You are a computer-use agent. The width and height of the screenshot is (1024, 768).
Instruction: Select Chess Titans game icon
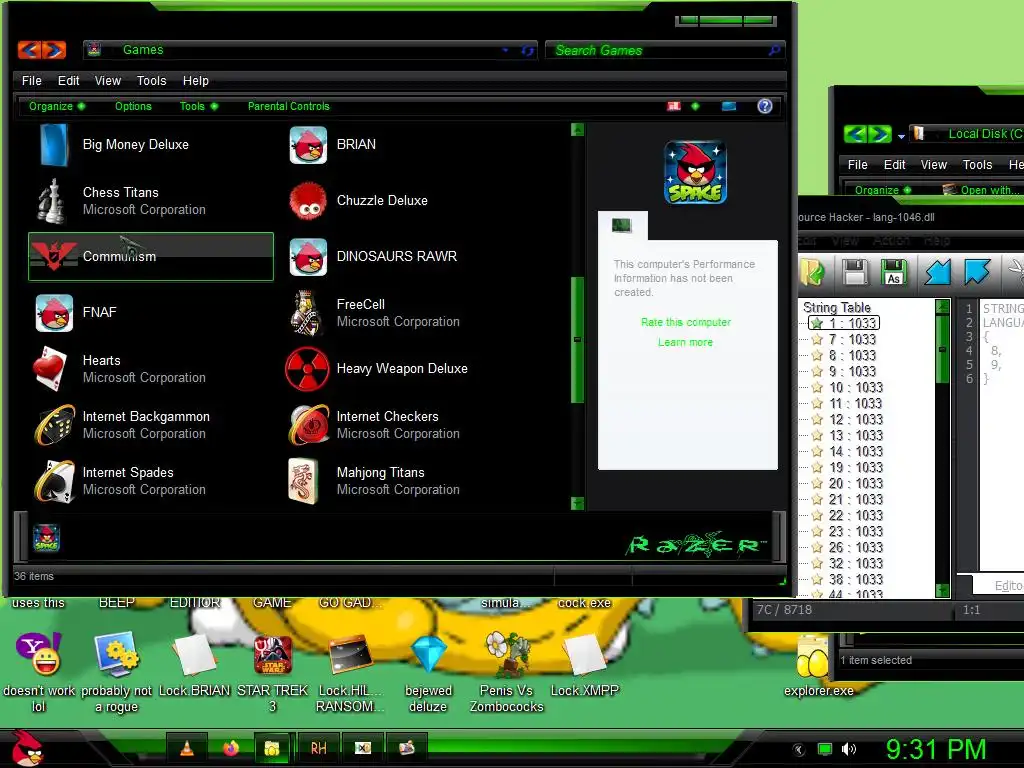click(52, 200)
